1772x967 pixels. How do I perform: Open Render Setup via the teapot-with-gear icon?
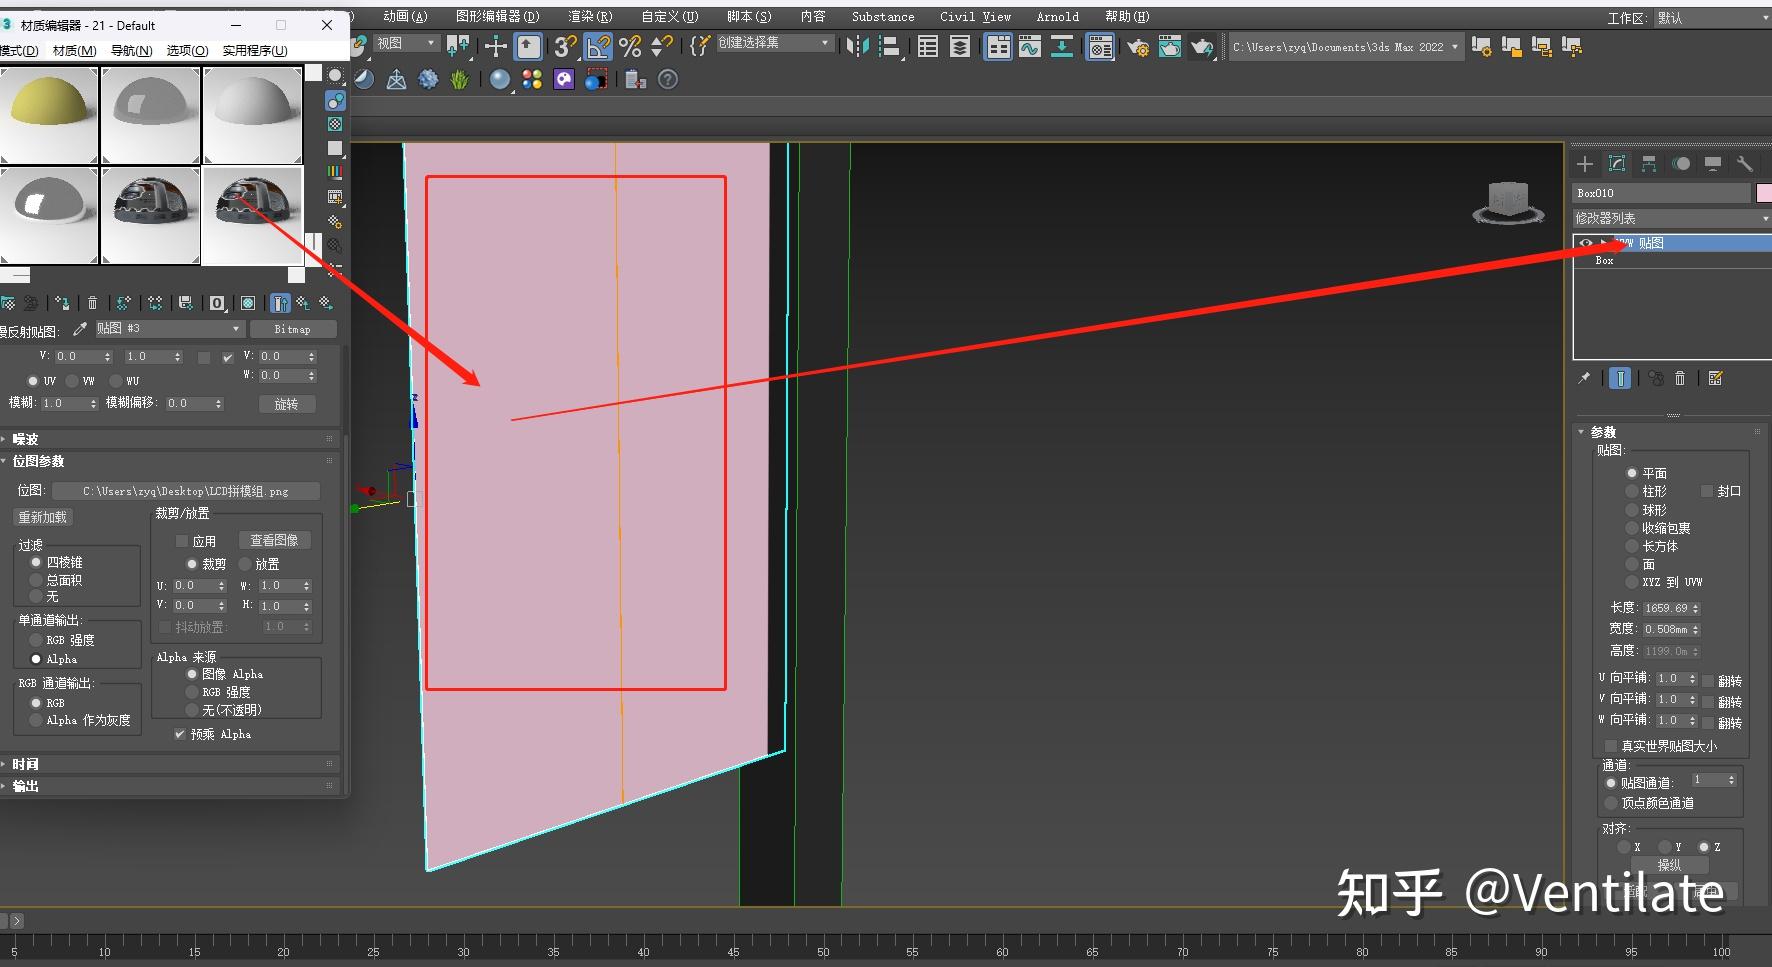(x=1138, y=47)
